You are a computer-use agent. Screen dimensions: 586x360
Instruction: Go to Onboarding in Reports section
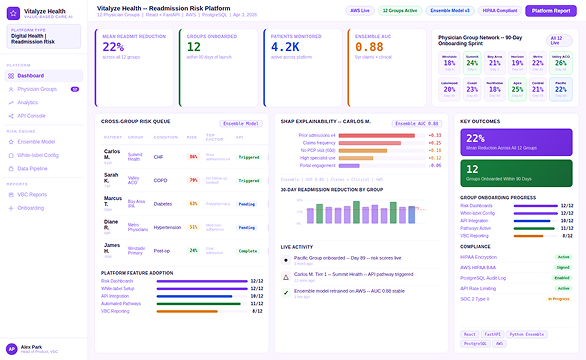[44, 208]
